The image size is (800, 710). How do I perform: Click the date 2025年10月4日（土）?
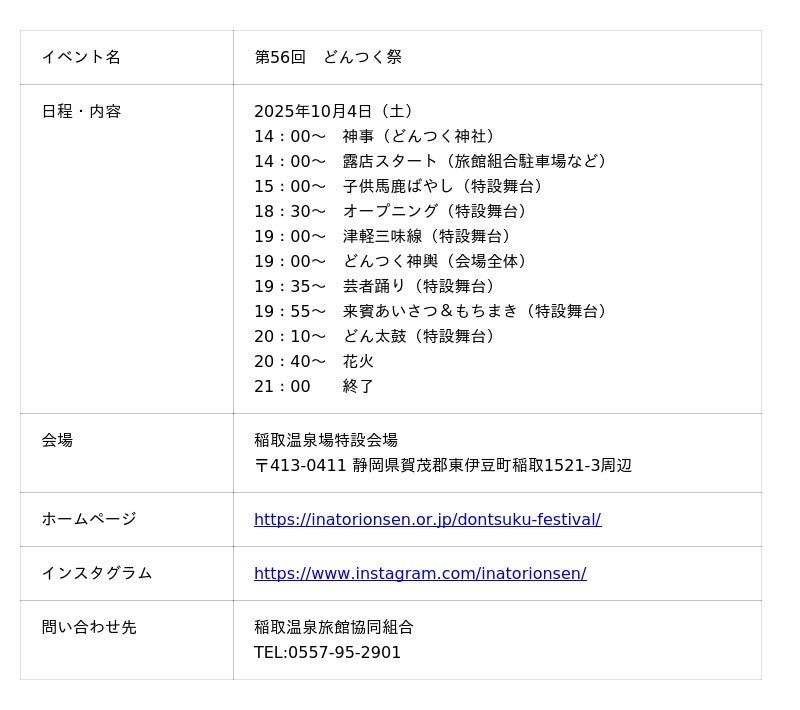click(x=335, y=111)
